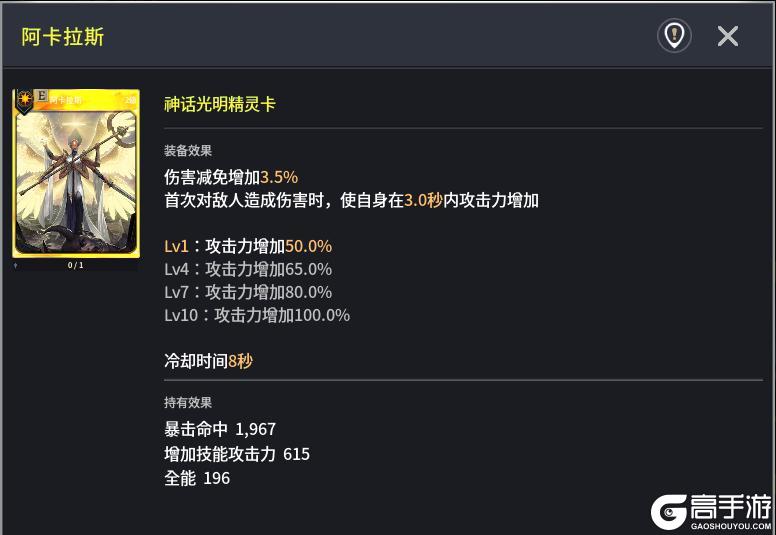Select the 神话光明精灵卡 heading
776x535 pixels.
coord(220,104)
